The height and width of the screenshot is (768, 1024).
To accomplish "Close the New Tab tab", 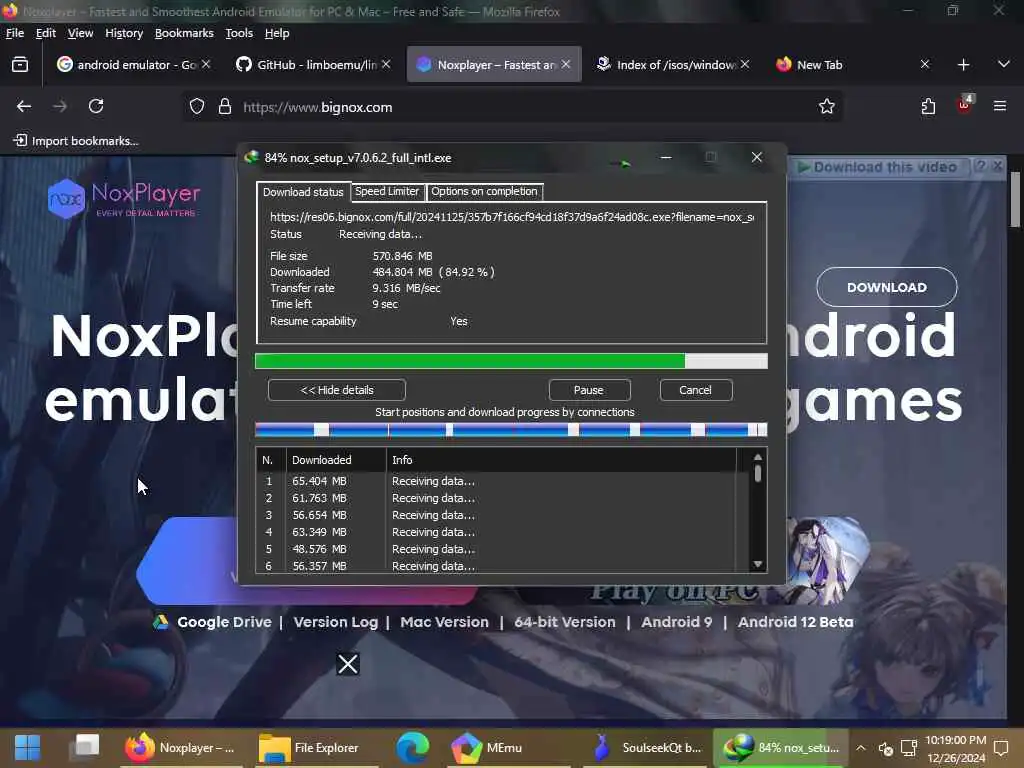I will (x=925, y=64).
